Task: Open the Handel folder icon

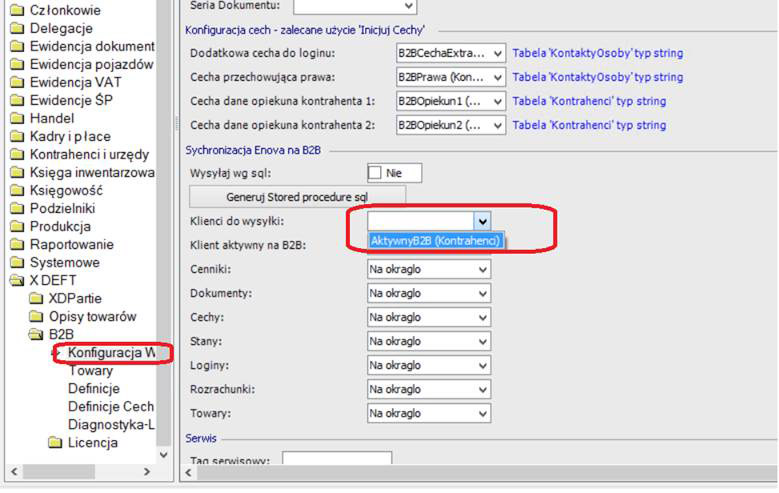Action: (16, 118)
